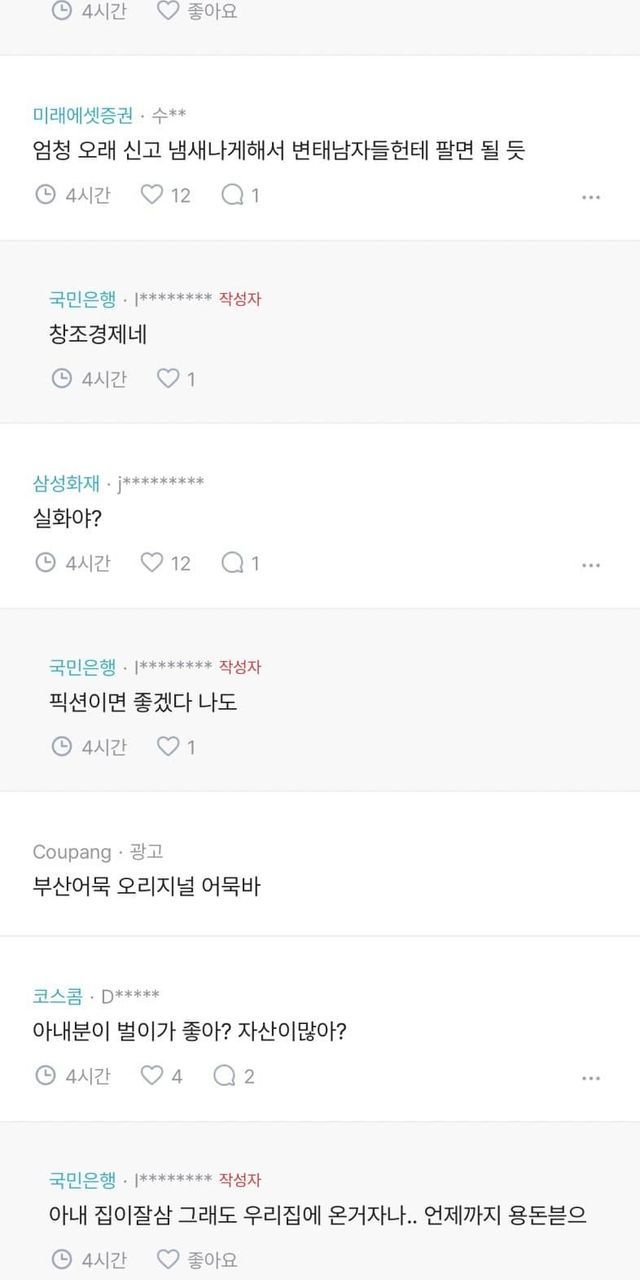Open the 미래에셋증권 company name link
The image size is (640, 1280).
(x=83, y=115)
